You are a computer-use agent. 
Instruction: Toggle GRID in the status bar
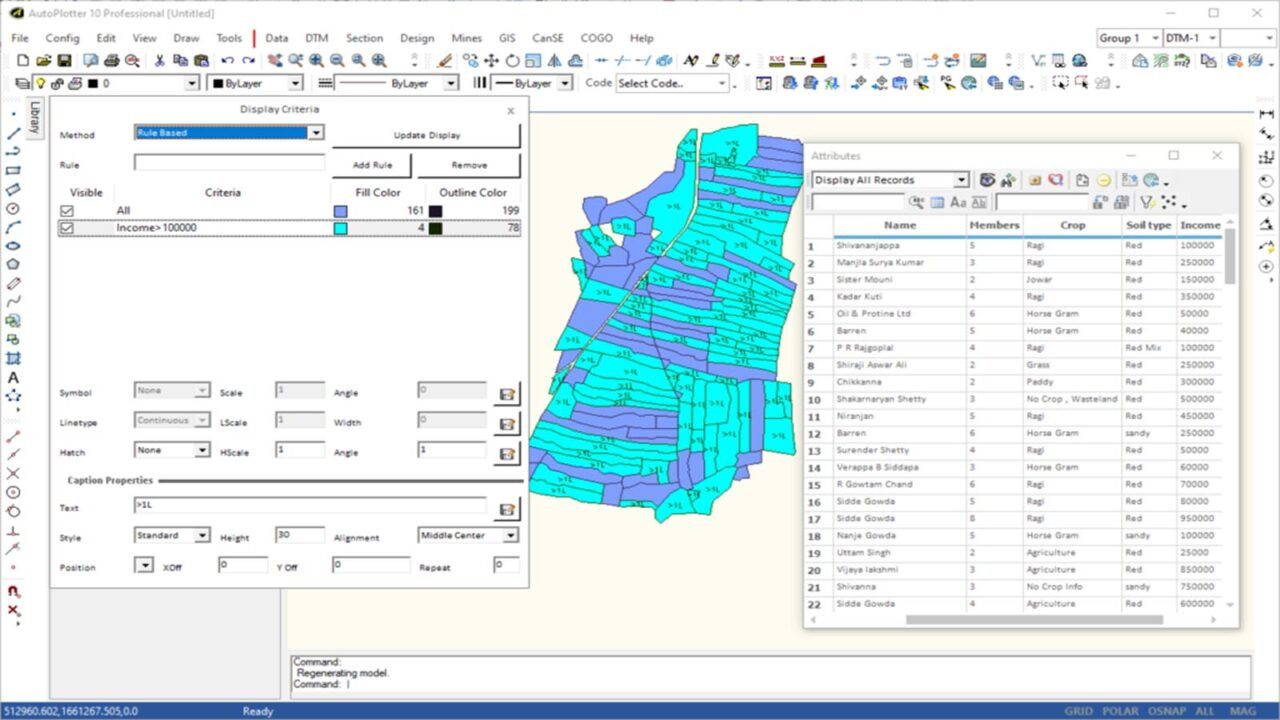pos(1078,711)
